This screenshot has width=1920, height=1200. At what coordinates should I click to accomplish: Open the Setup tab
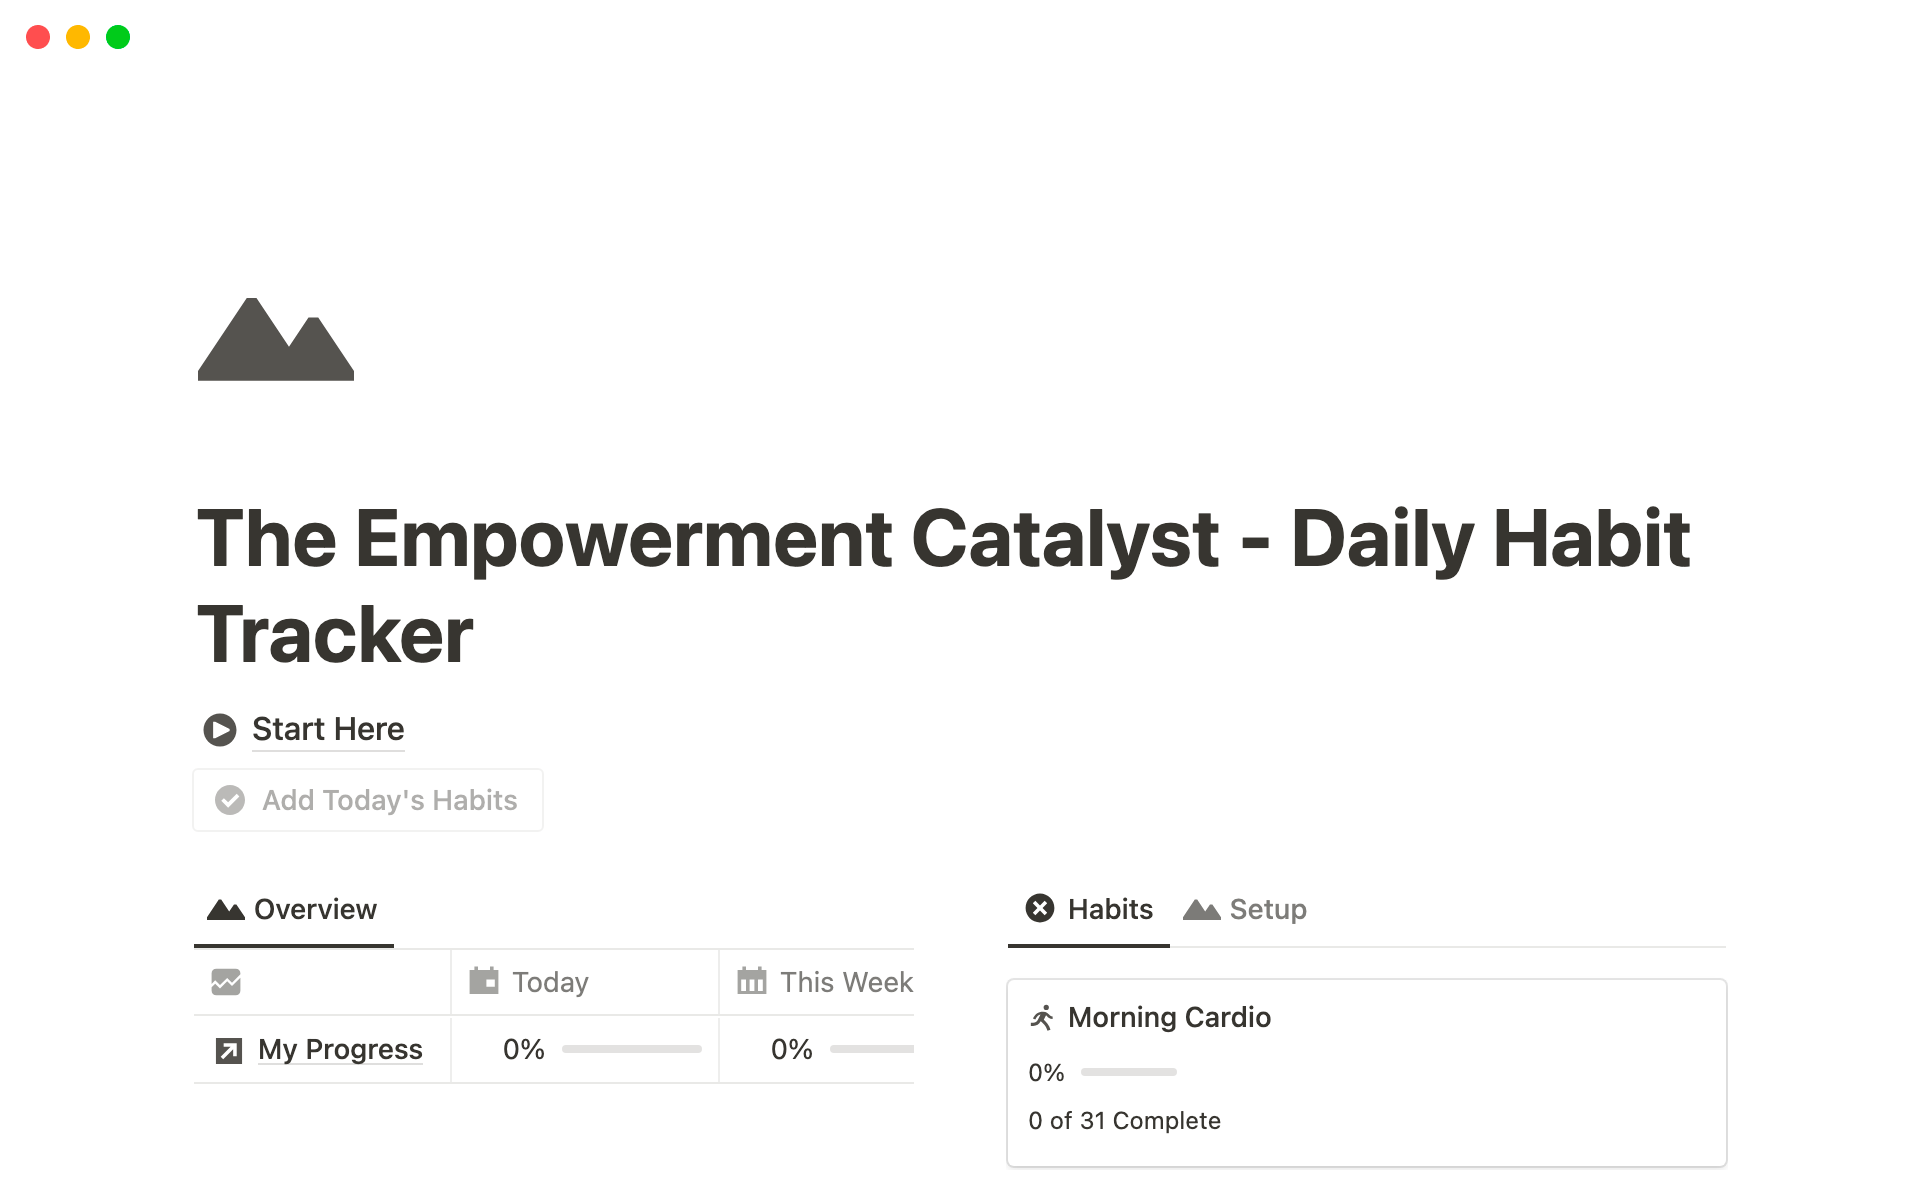click(1245, 910)
